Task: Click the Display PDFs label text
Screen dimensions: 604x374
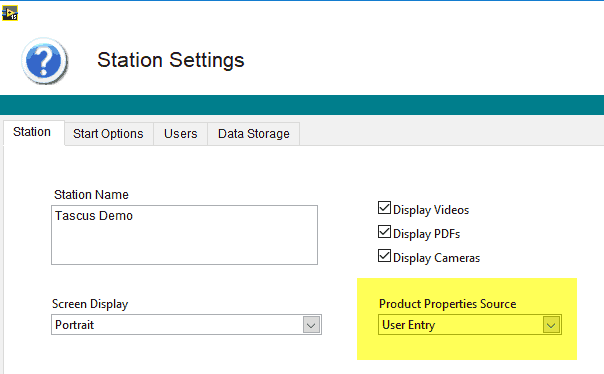Action: pyautogui.click(x=426, y=234)
